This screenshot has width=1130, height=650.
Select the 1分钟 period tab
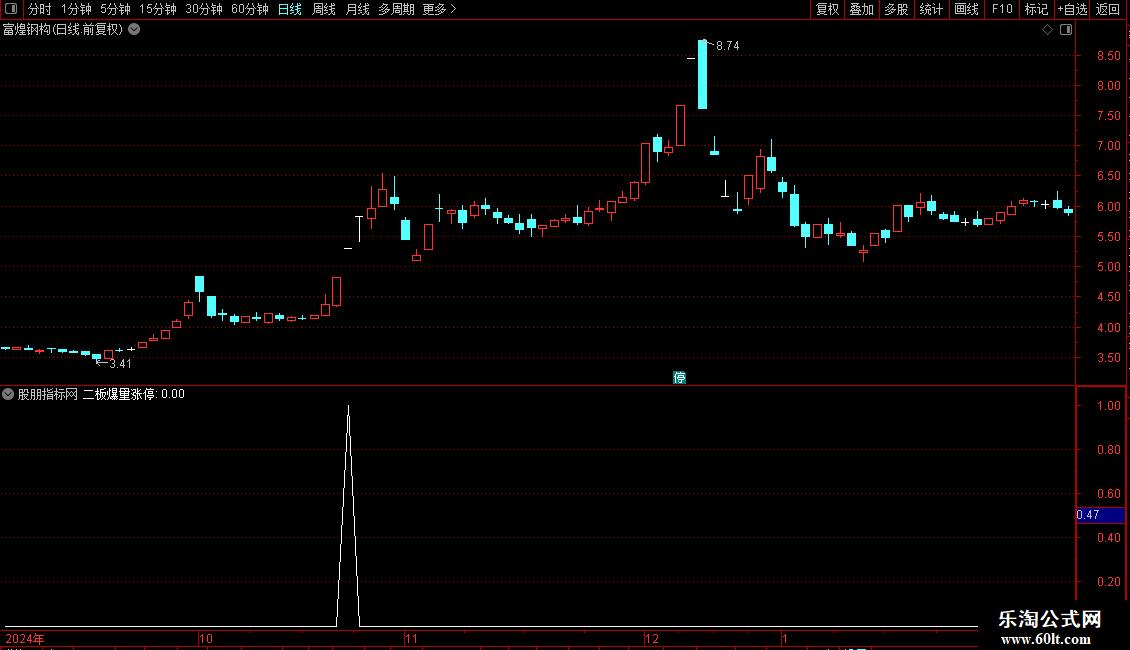click(x=76, y=9)
